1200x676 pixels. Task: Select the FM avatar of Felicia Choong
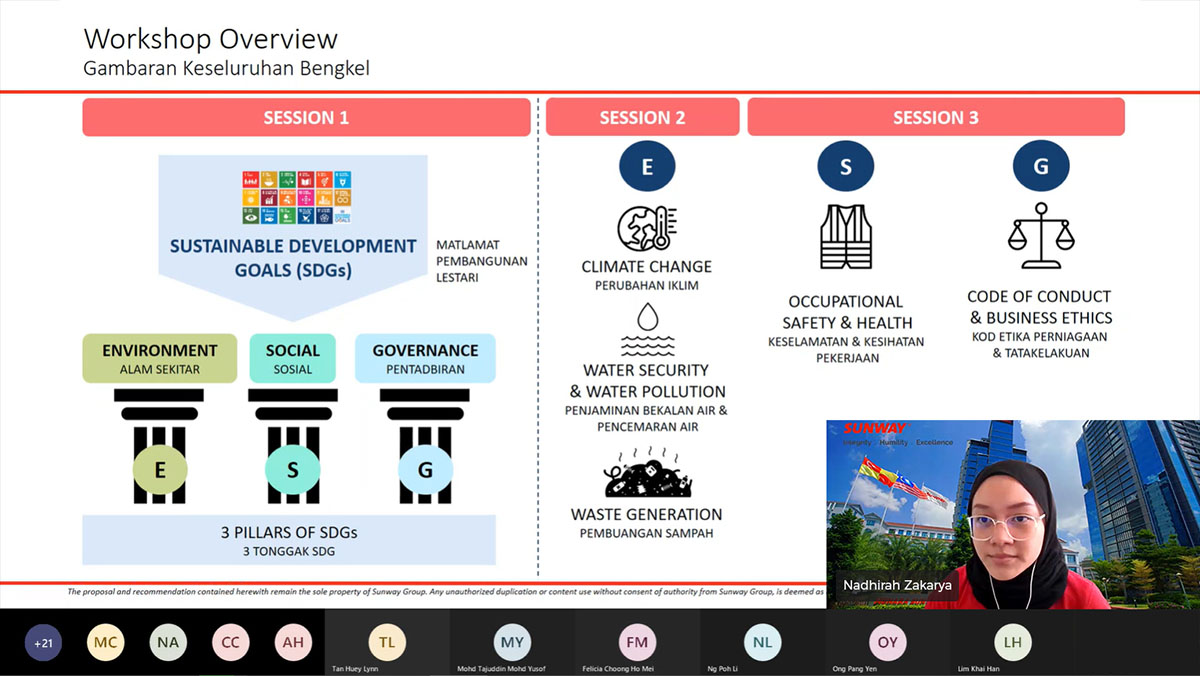click(637, 641)
